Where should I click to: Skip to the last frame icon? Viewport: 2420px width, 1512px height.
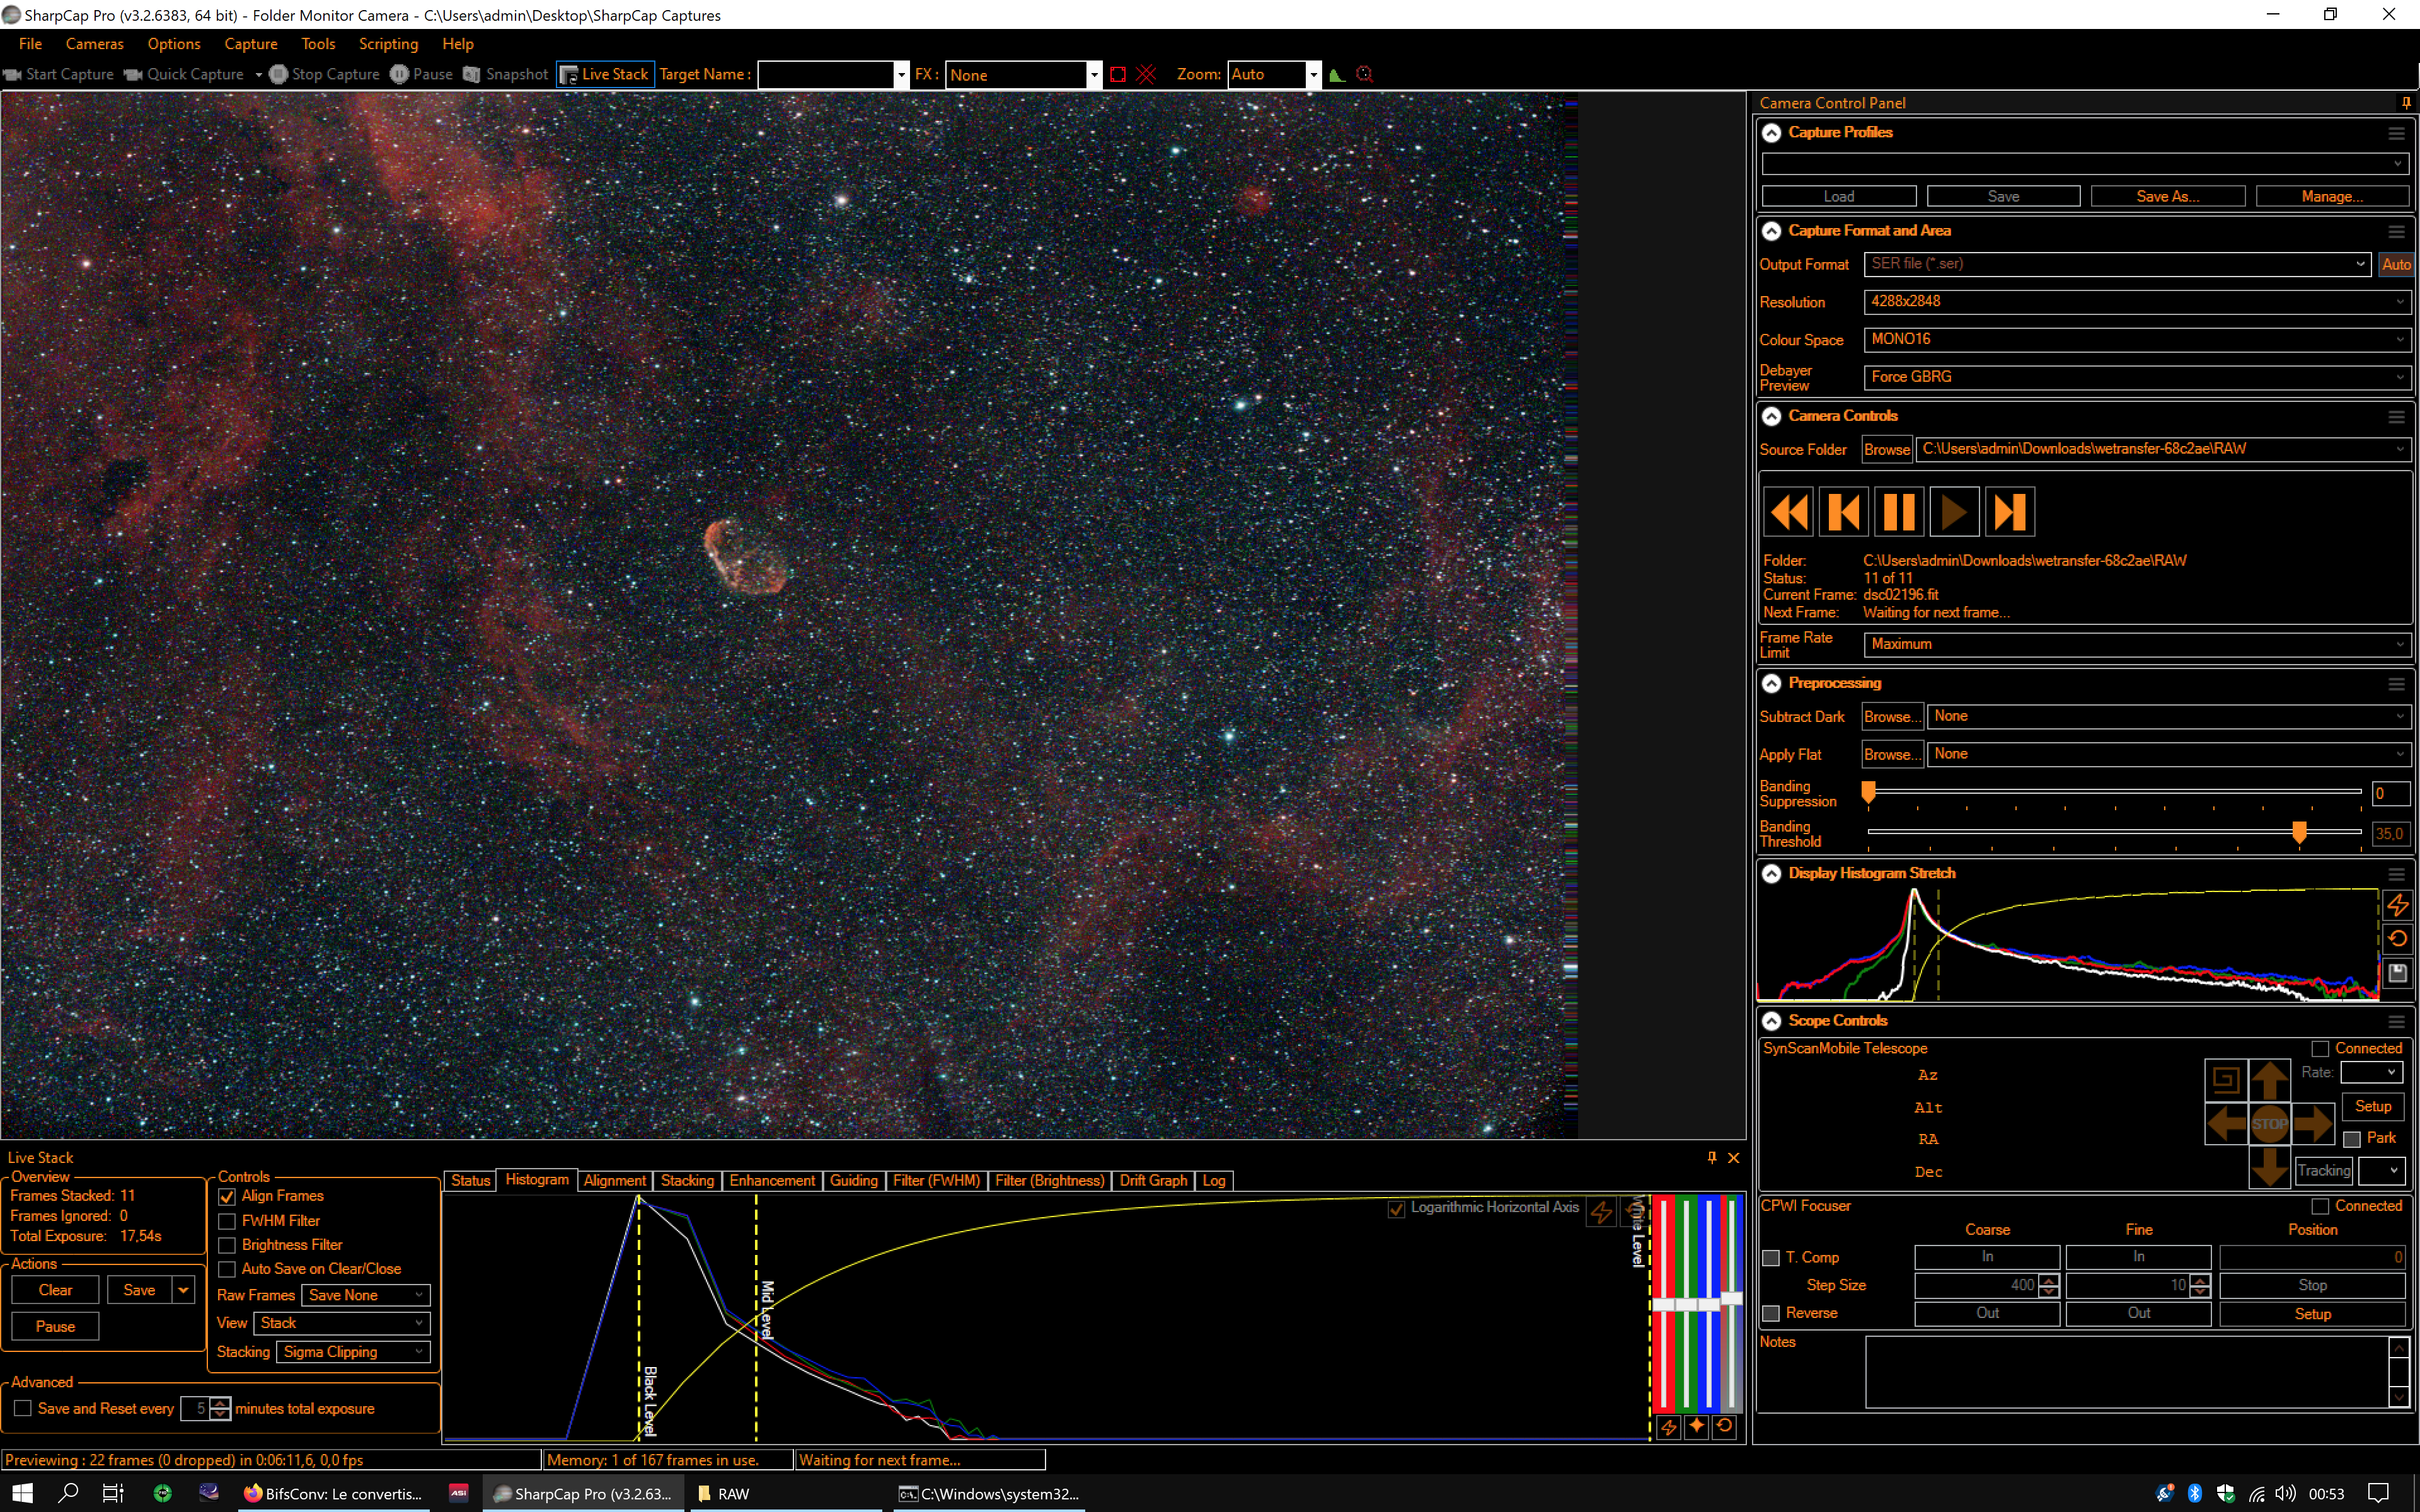click(2009, 512)
